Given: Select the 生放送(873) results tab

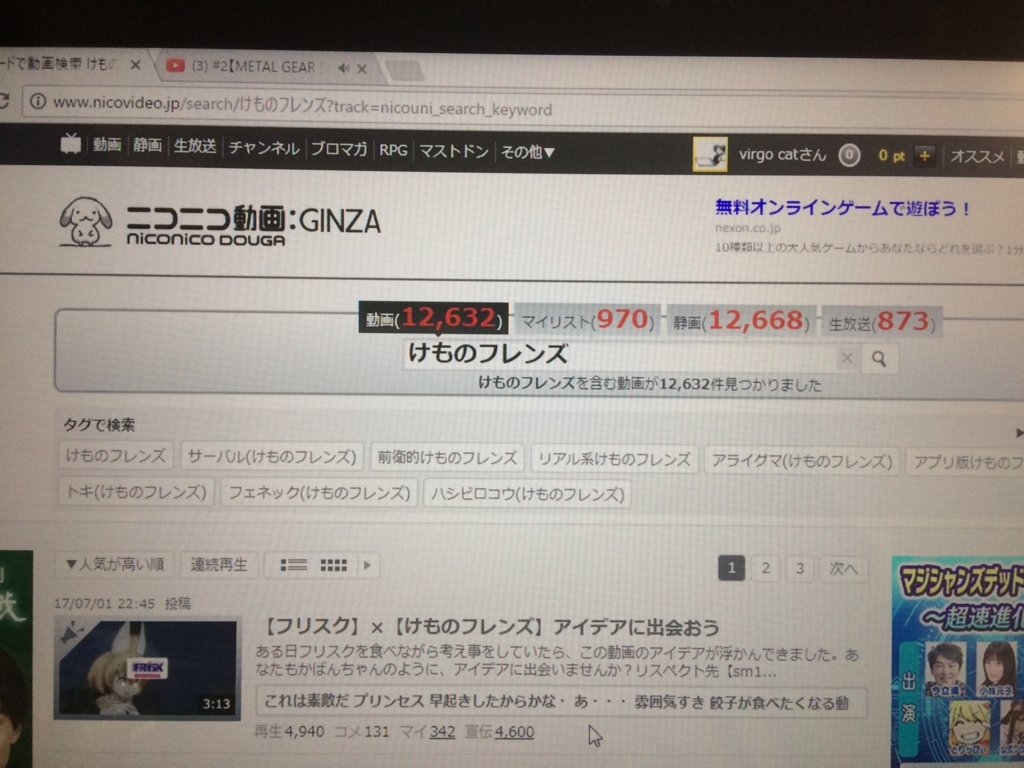Looking at the screenshot, I should 882,322.
